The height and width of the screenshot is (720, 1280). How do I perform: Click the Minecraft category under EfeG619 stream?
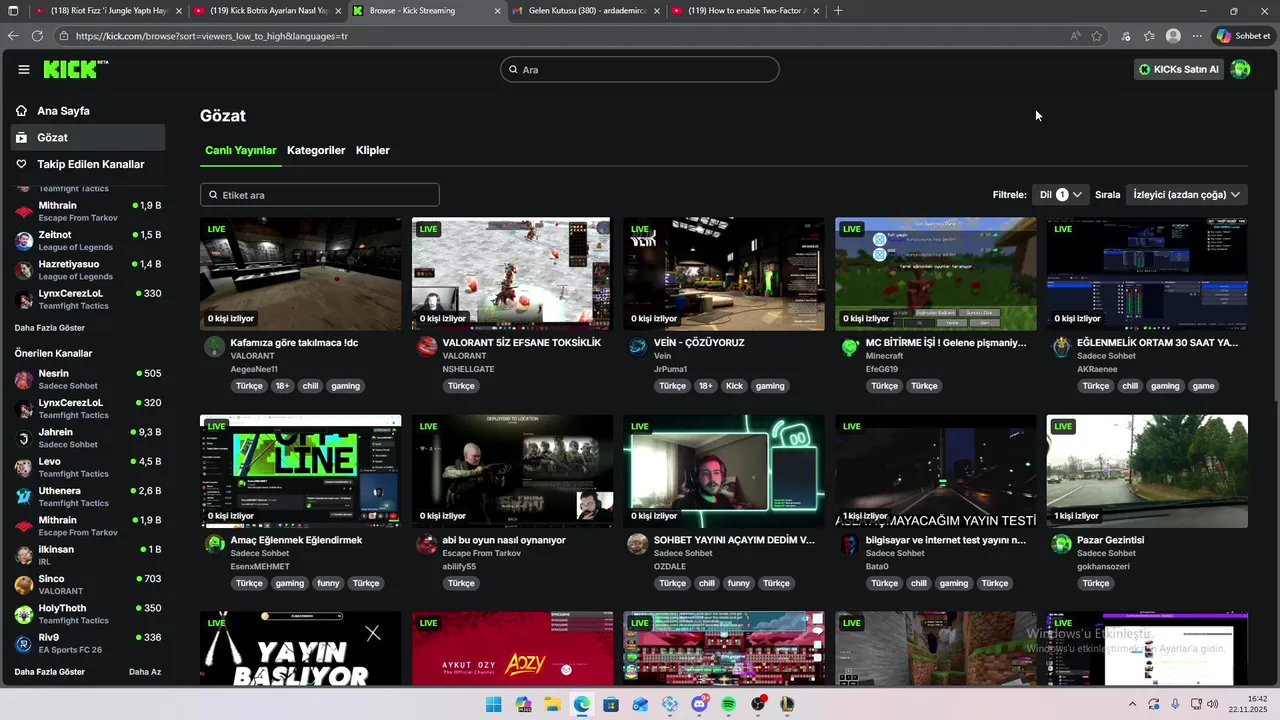[884, 356]
